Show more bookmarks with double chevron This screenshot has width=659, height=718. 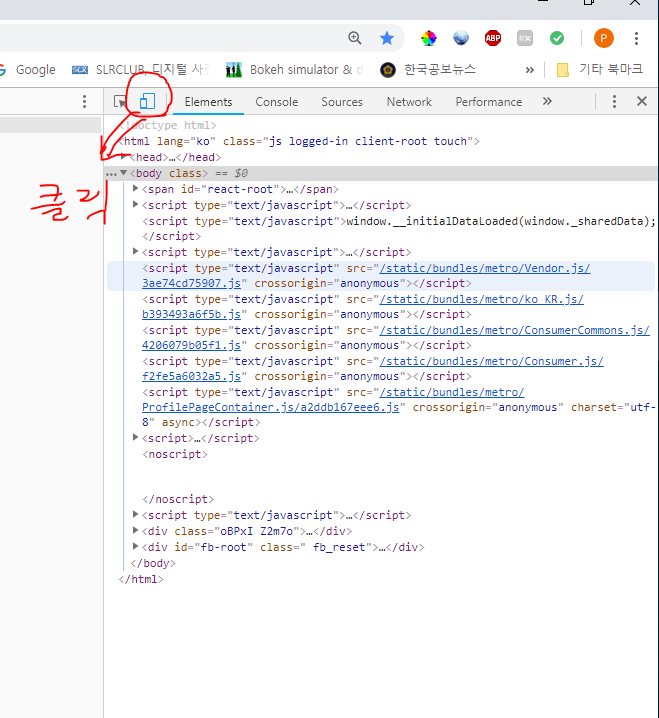coord(529,70)
